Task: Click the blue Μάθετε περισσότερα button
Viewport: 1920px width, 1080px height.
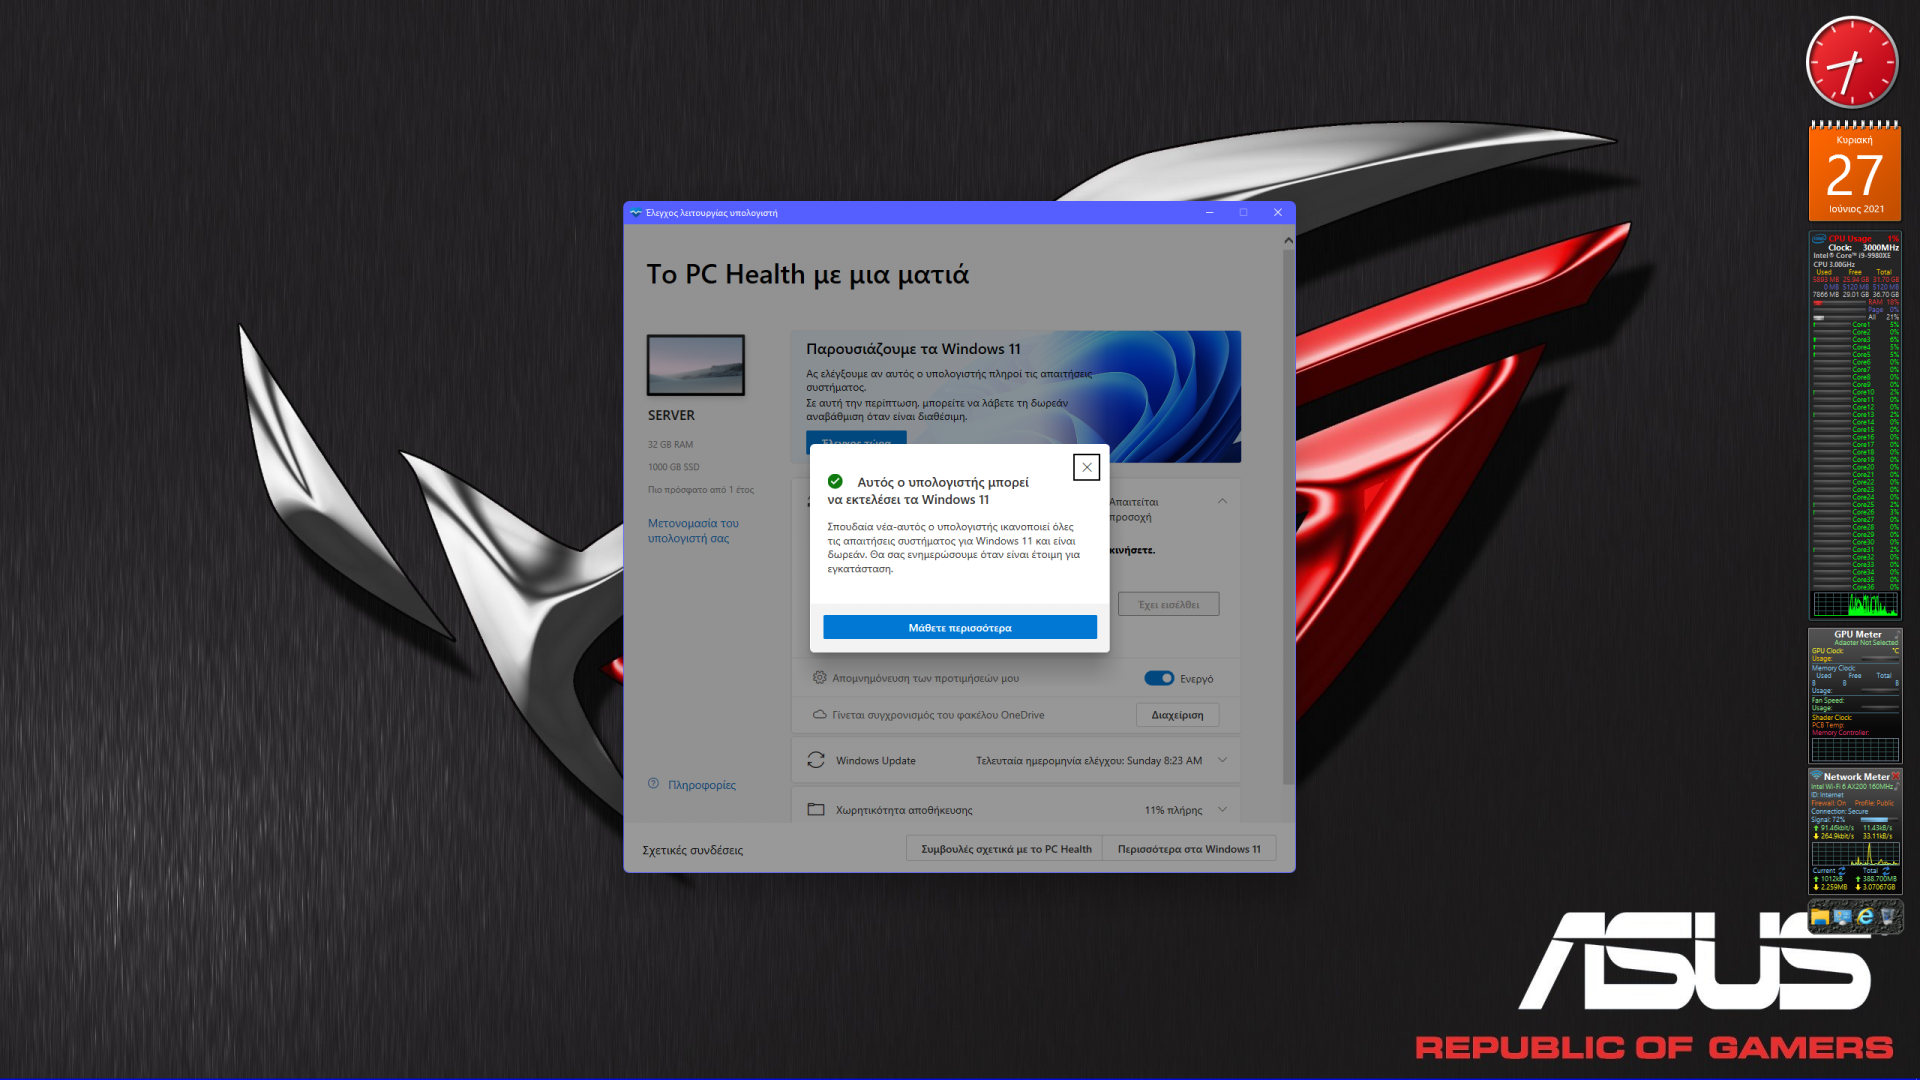Action: pyautogui.click(x=959, y=627)
